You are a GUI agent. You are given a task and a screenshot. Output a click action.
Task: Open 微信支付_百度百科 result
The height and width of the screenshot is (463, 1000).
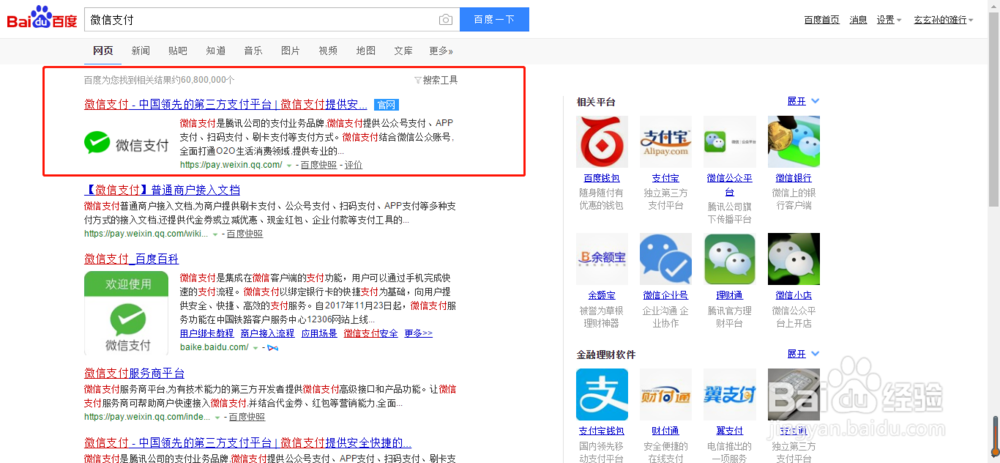pyautogui.click(x=131, y=259)
